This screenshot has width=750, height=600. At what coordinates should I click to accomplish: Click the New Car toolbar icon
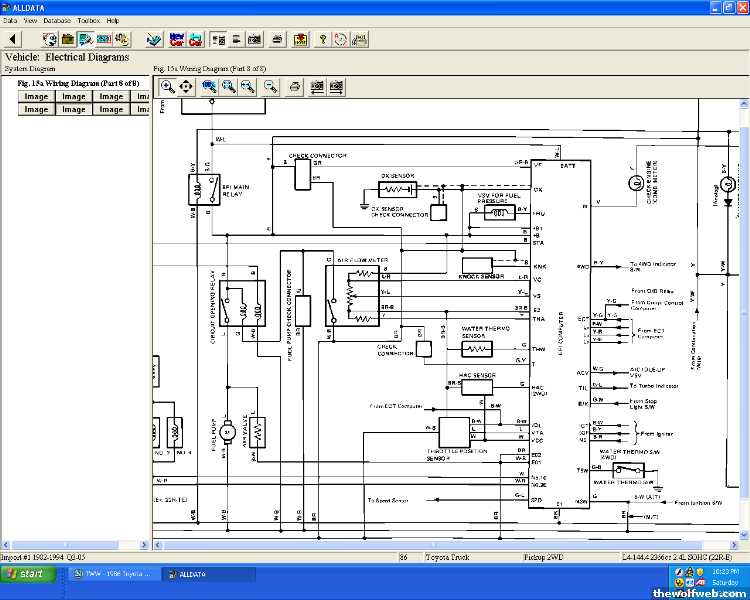coord(177,40)
